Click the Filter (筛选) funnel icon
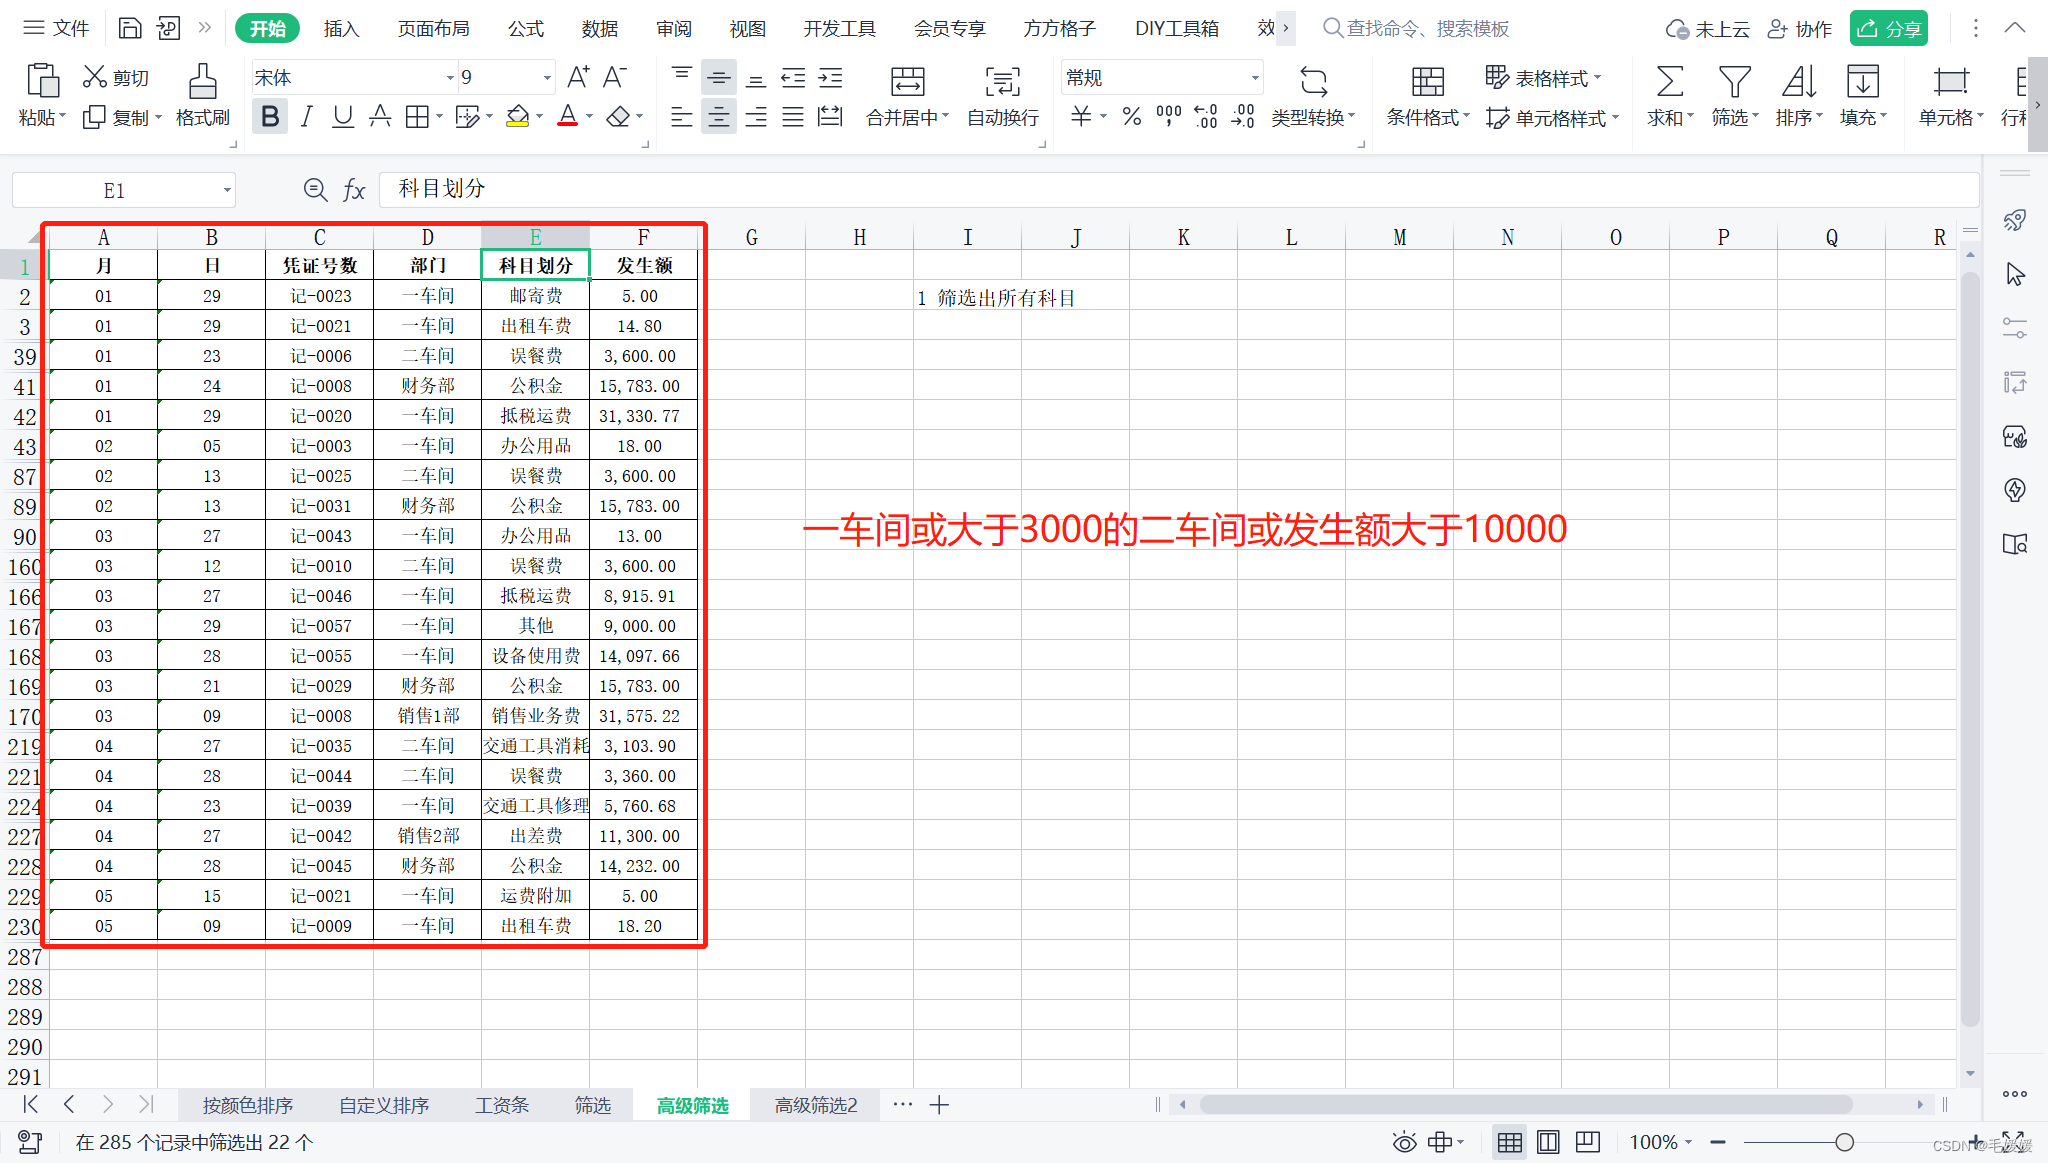The image size is (2048, 1163). click(x=1734, y=82)
